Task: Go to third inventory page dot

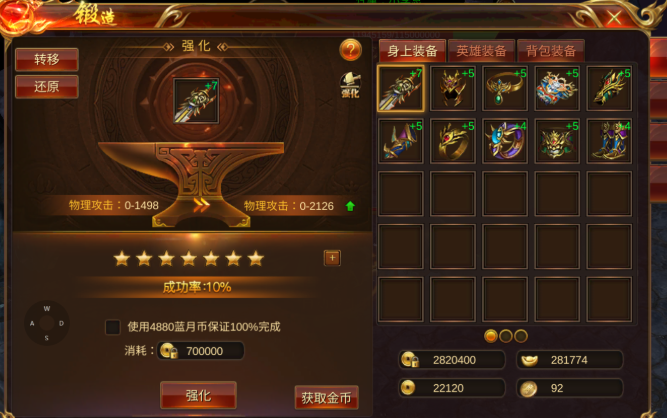Action: click(521, 336)
